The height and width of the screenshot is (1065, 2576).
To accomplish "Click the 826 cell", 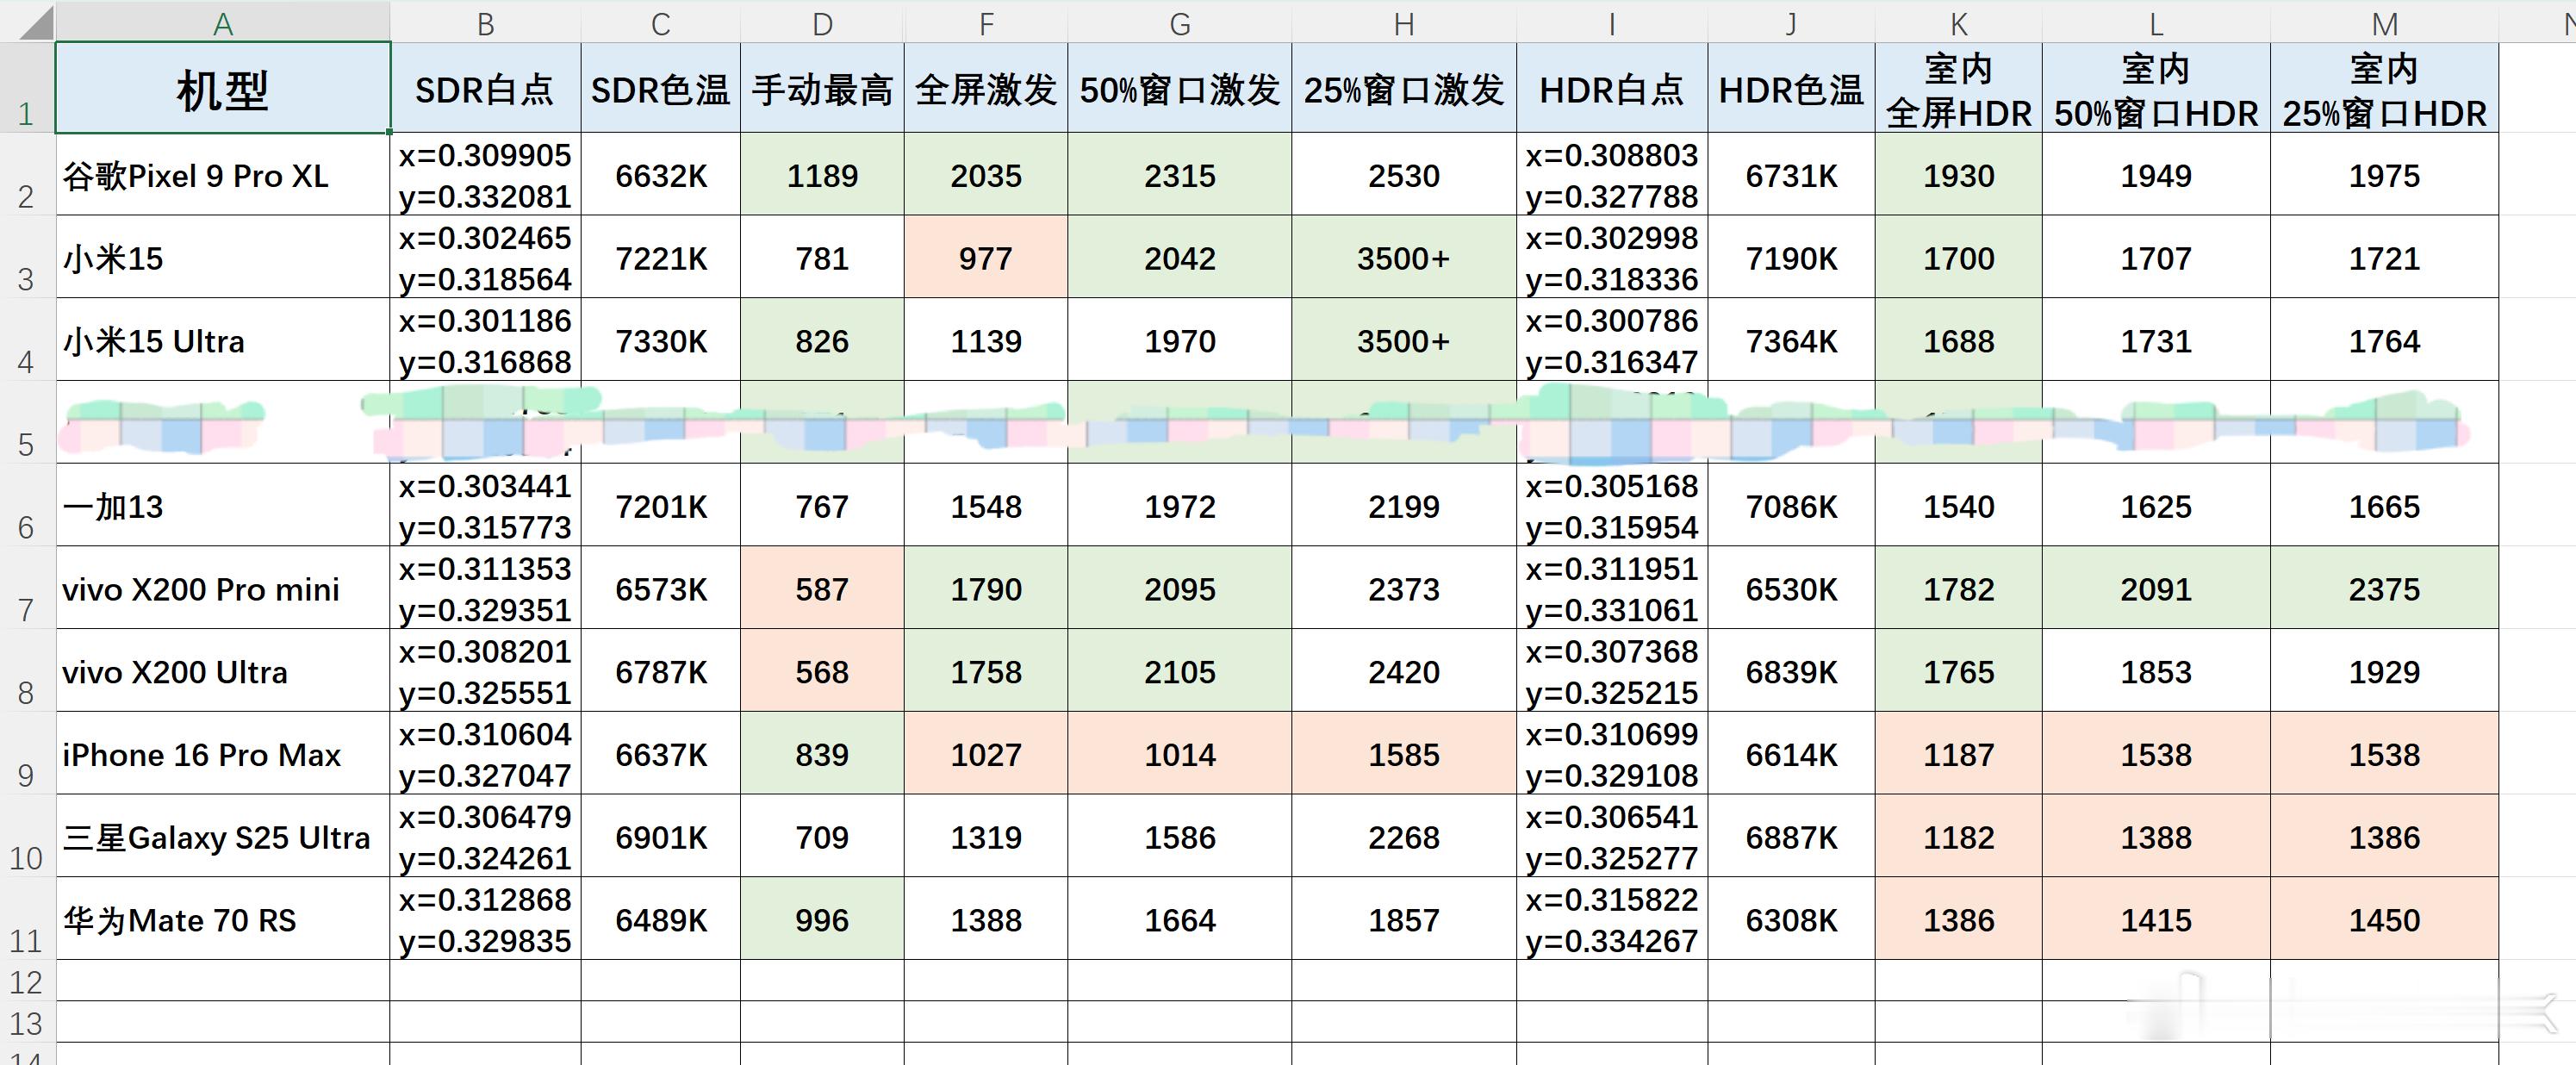I will 822,340.
